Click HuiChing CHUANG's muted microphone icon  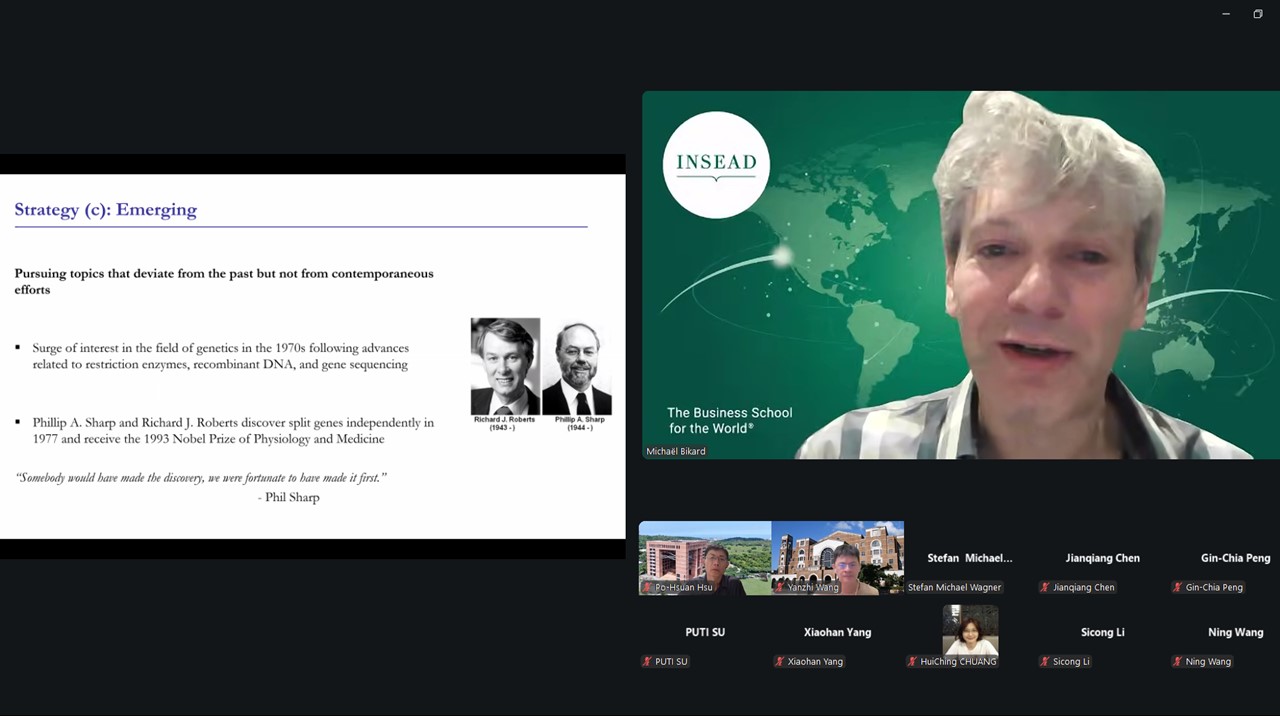pyautogui.click(x=913, y=662)
